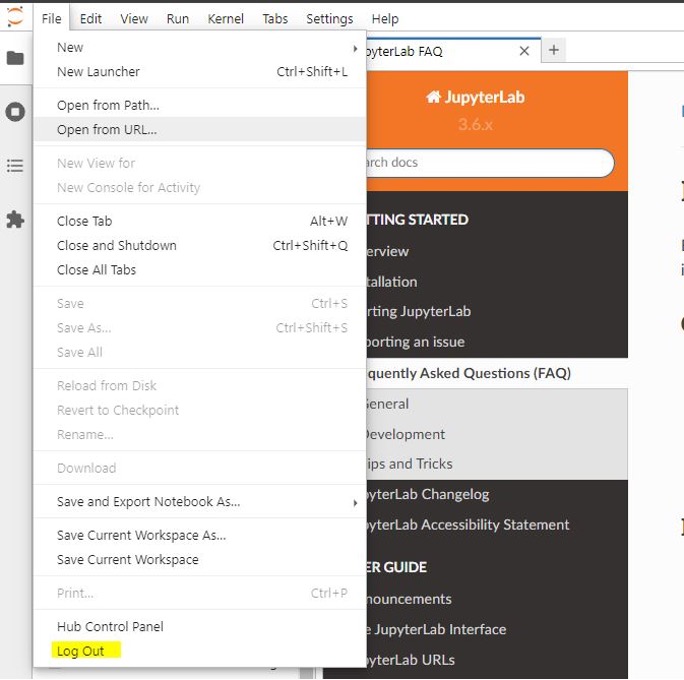Expand the New submenu
Image resolution: width=684 pixels, height=680 pixels.
coord(200,48)
